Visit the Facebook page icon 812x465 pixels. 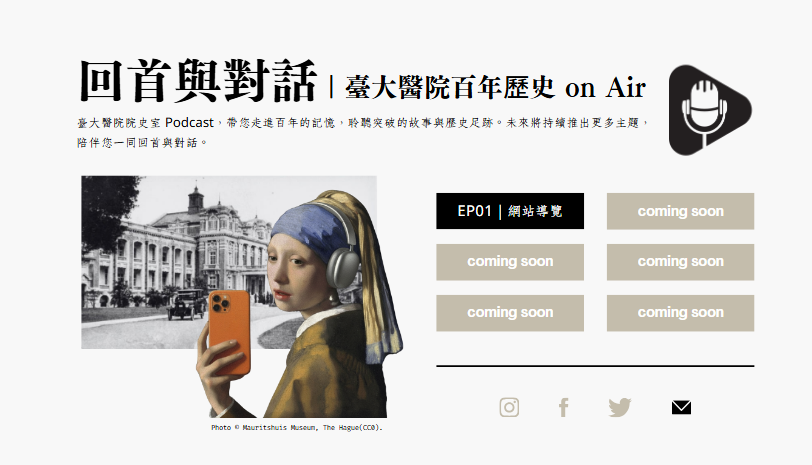click(x=564, y=408)
